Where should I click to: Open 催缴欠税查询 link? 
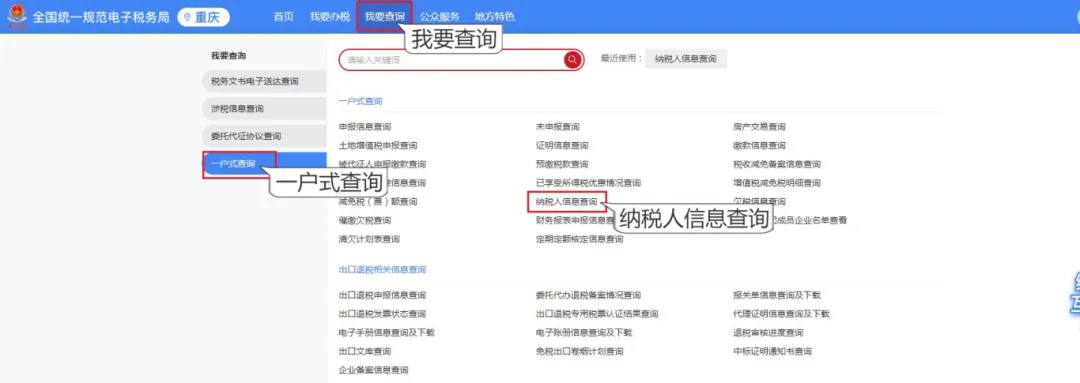pyautogui.click(x=364, y=220)
